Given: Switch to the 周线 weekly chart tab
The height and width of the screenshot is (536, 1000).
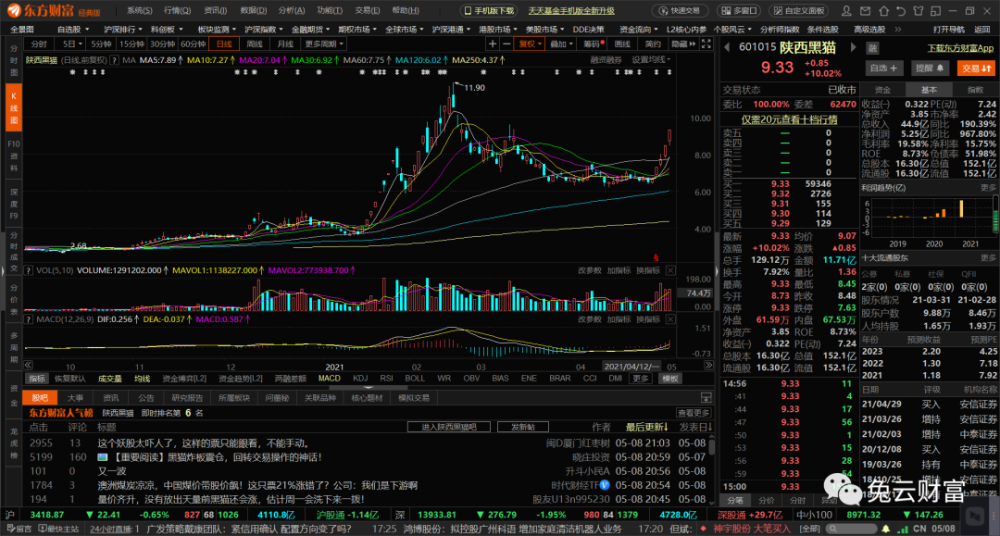Looking at the screenshot, I should click(x=255, y=45).
